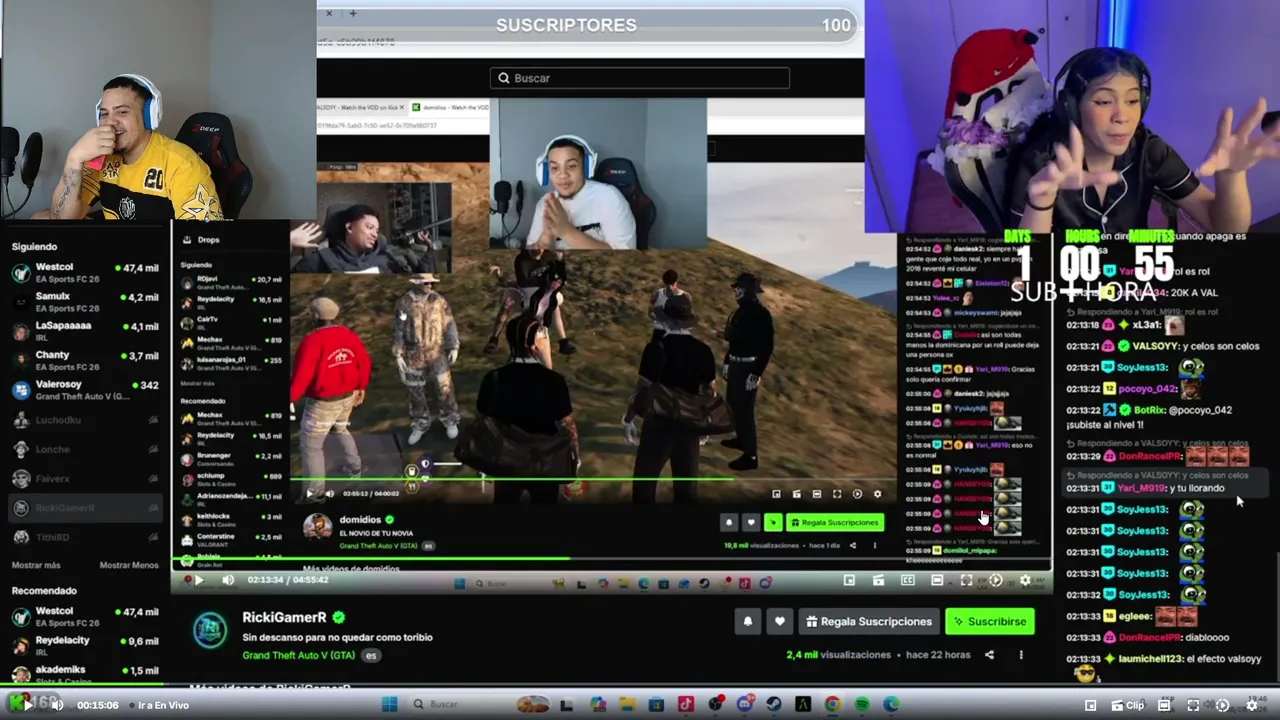The width and height of the screenshot is (1280, 720).
Task: Open TikTok from the Windows taskbar
Action: (686, 705)
